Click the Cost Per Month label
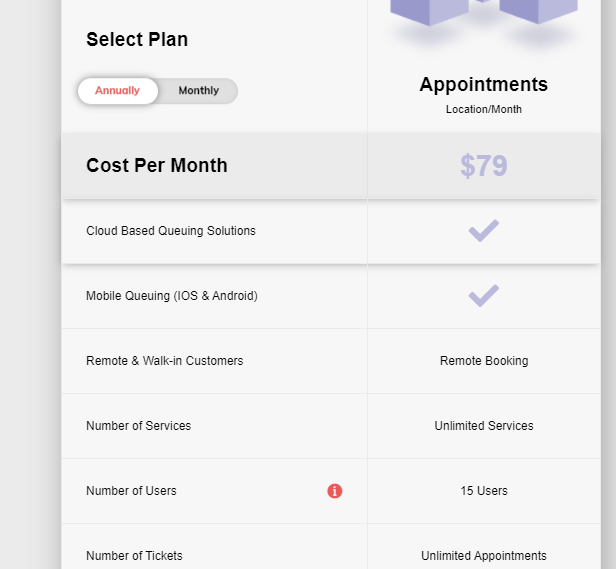The image size is (616, 569). [x=157, y=166]
